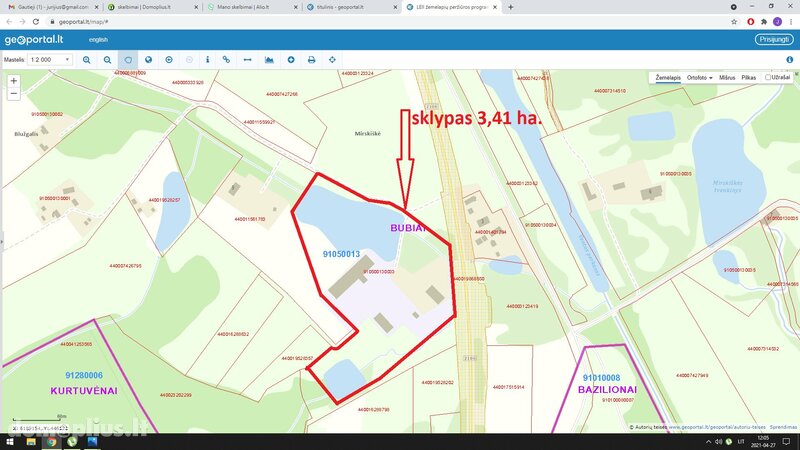Screen dimensions: 800x450
Task: Click the Blužgalis place name on map
Action: click(26, 134)
